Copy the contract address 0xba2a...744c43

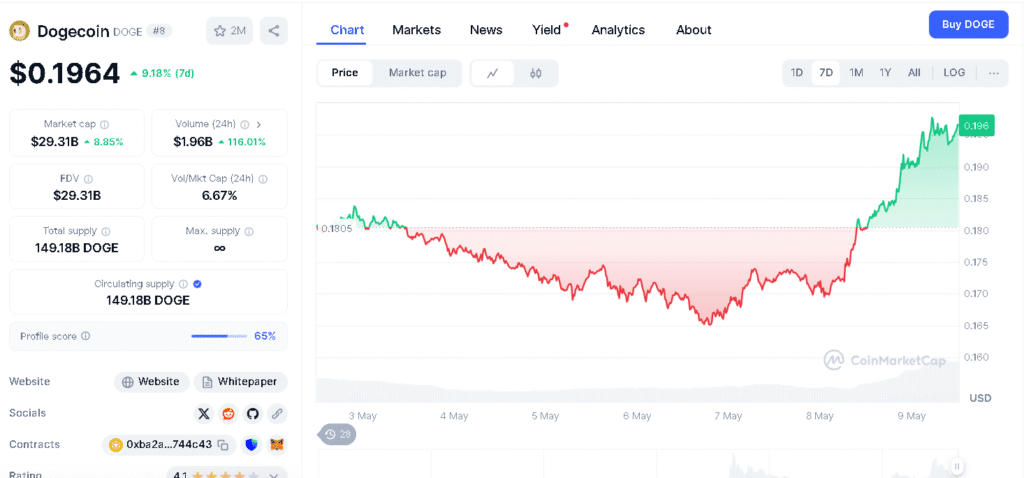(x=223, y=445)
